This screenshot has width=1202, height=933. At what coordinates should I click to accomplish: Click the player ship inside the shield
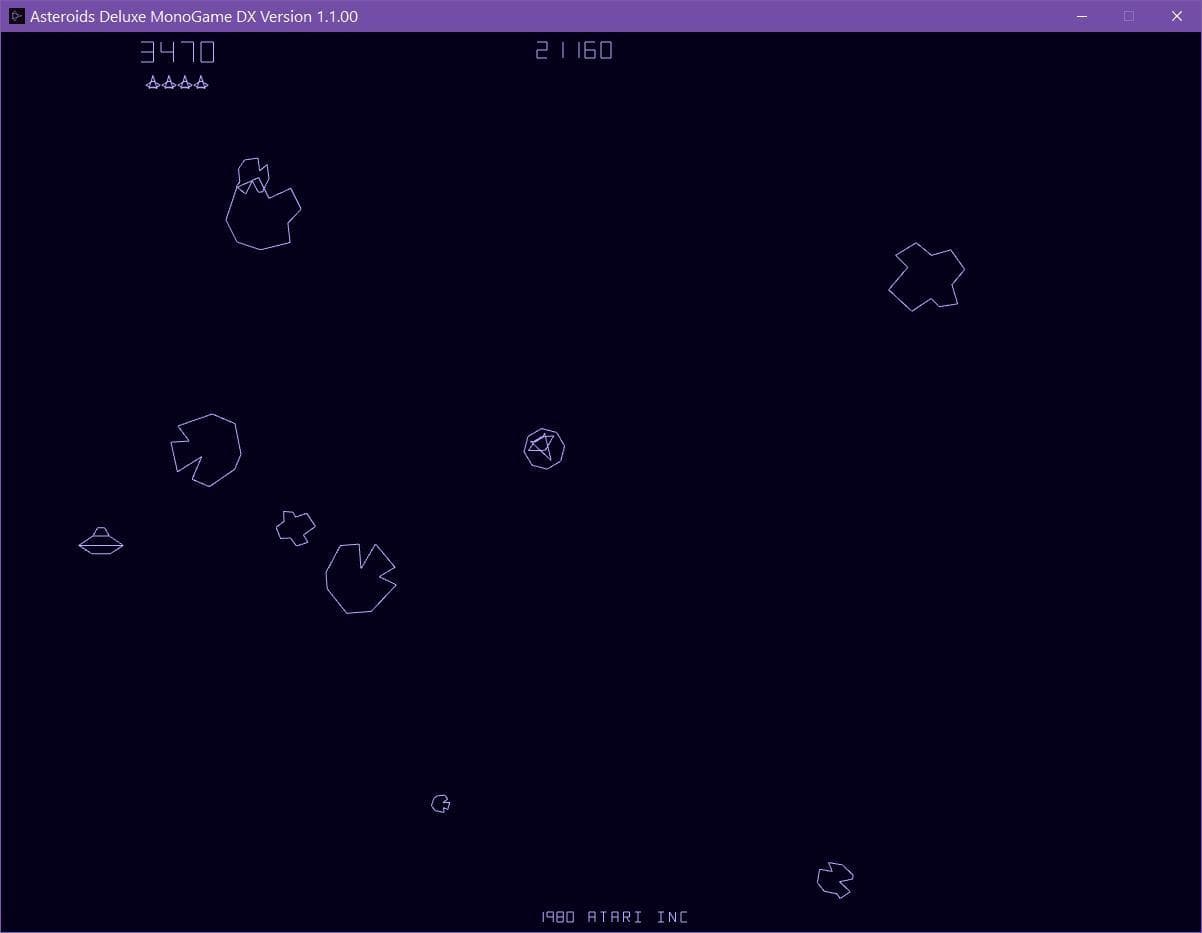[x=544, y=448]
